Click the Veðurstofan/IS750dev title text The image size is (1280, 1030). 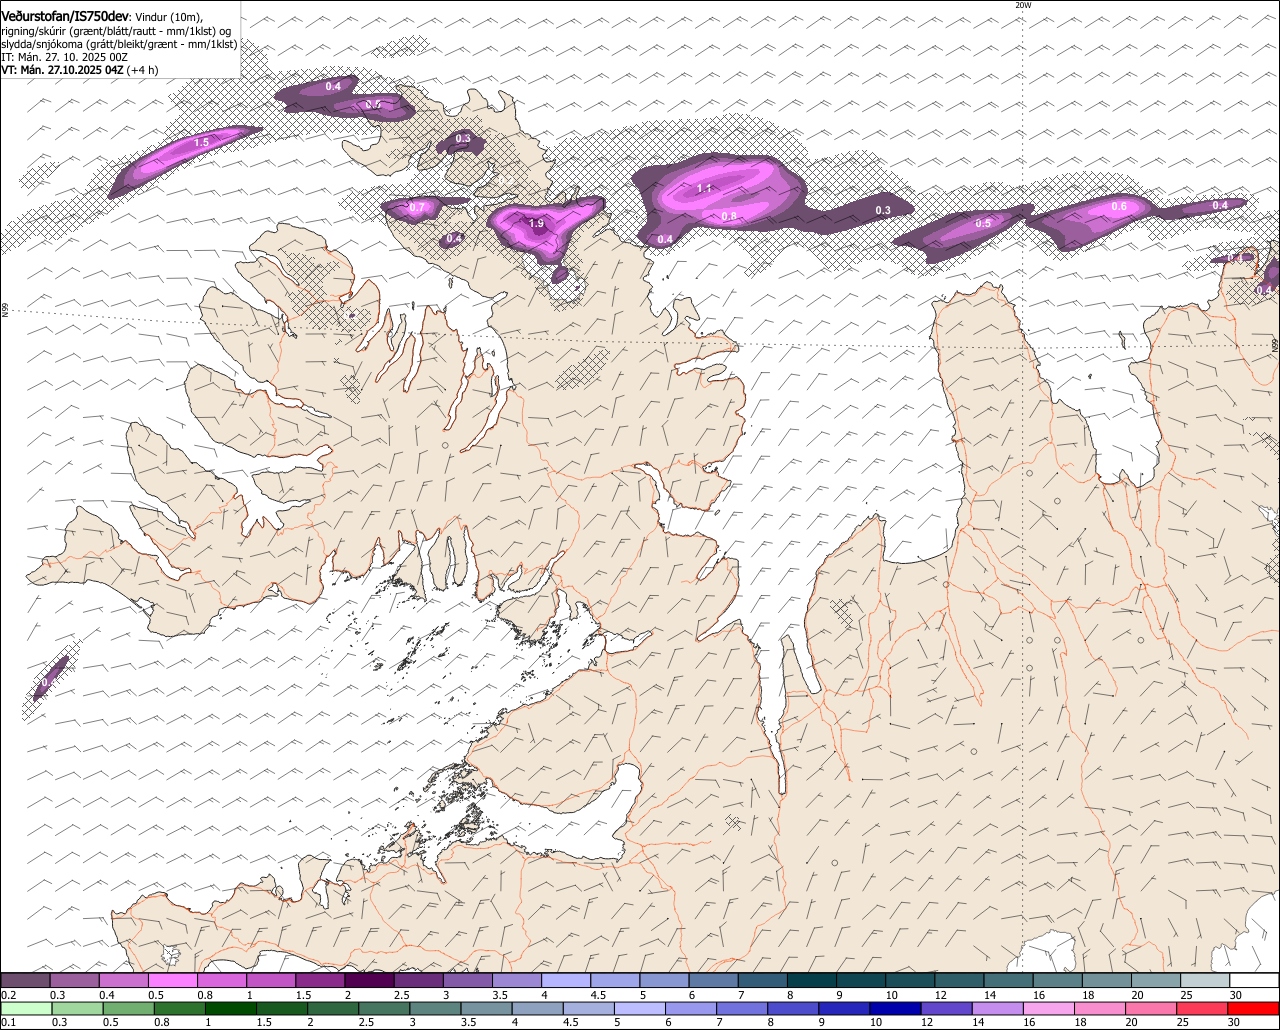click(65, 16)
